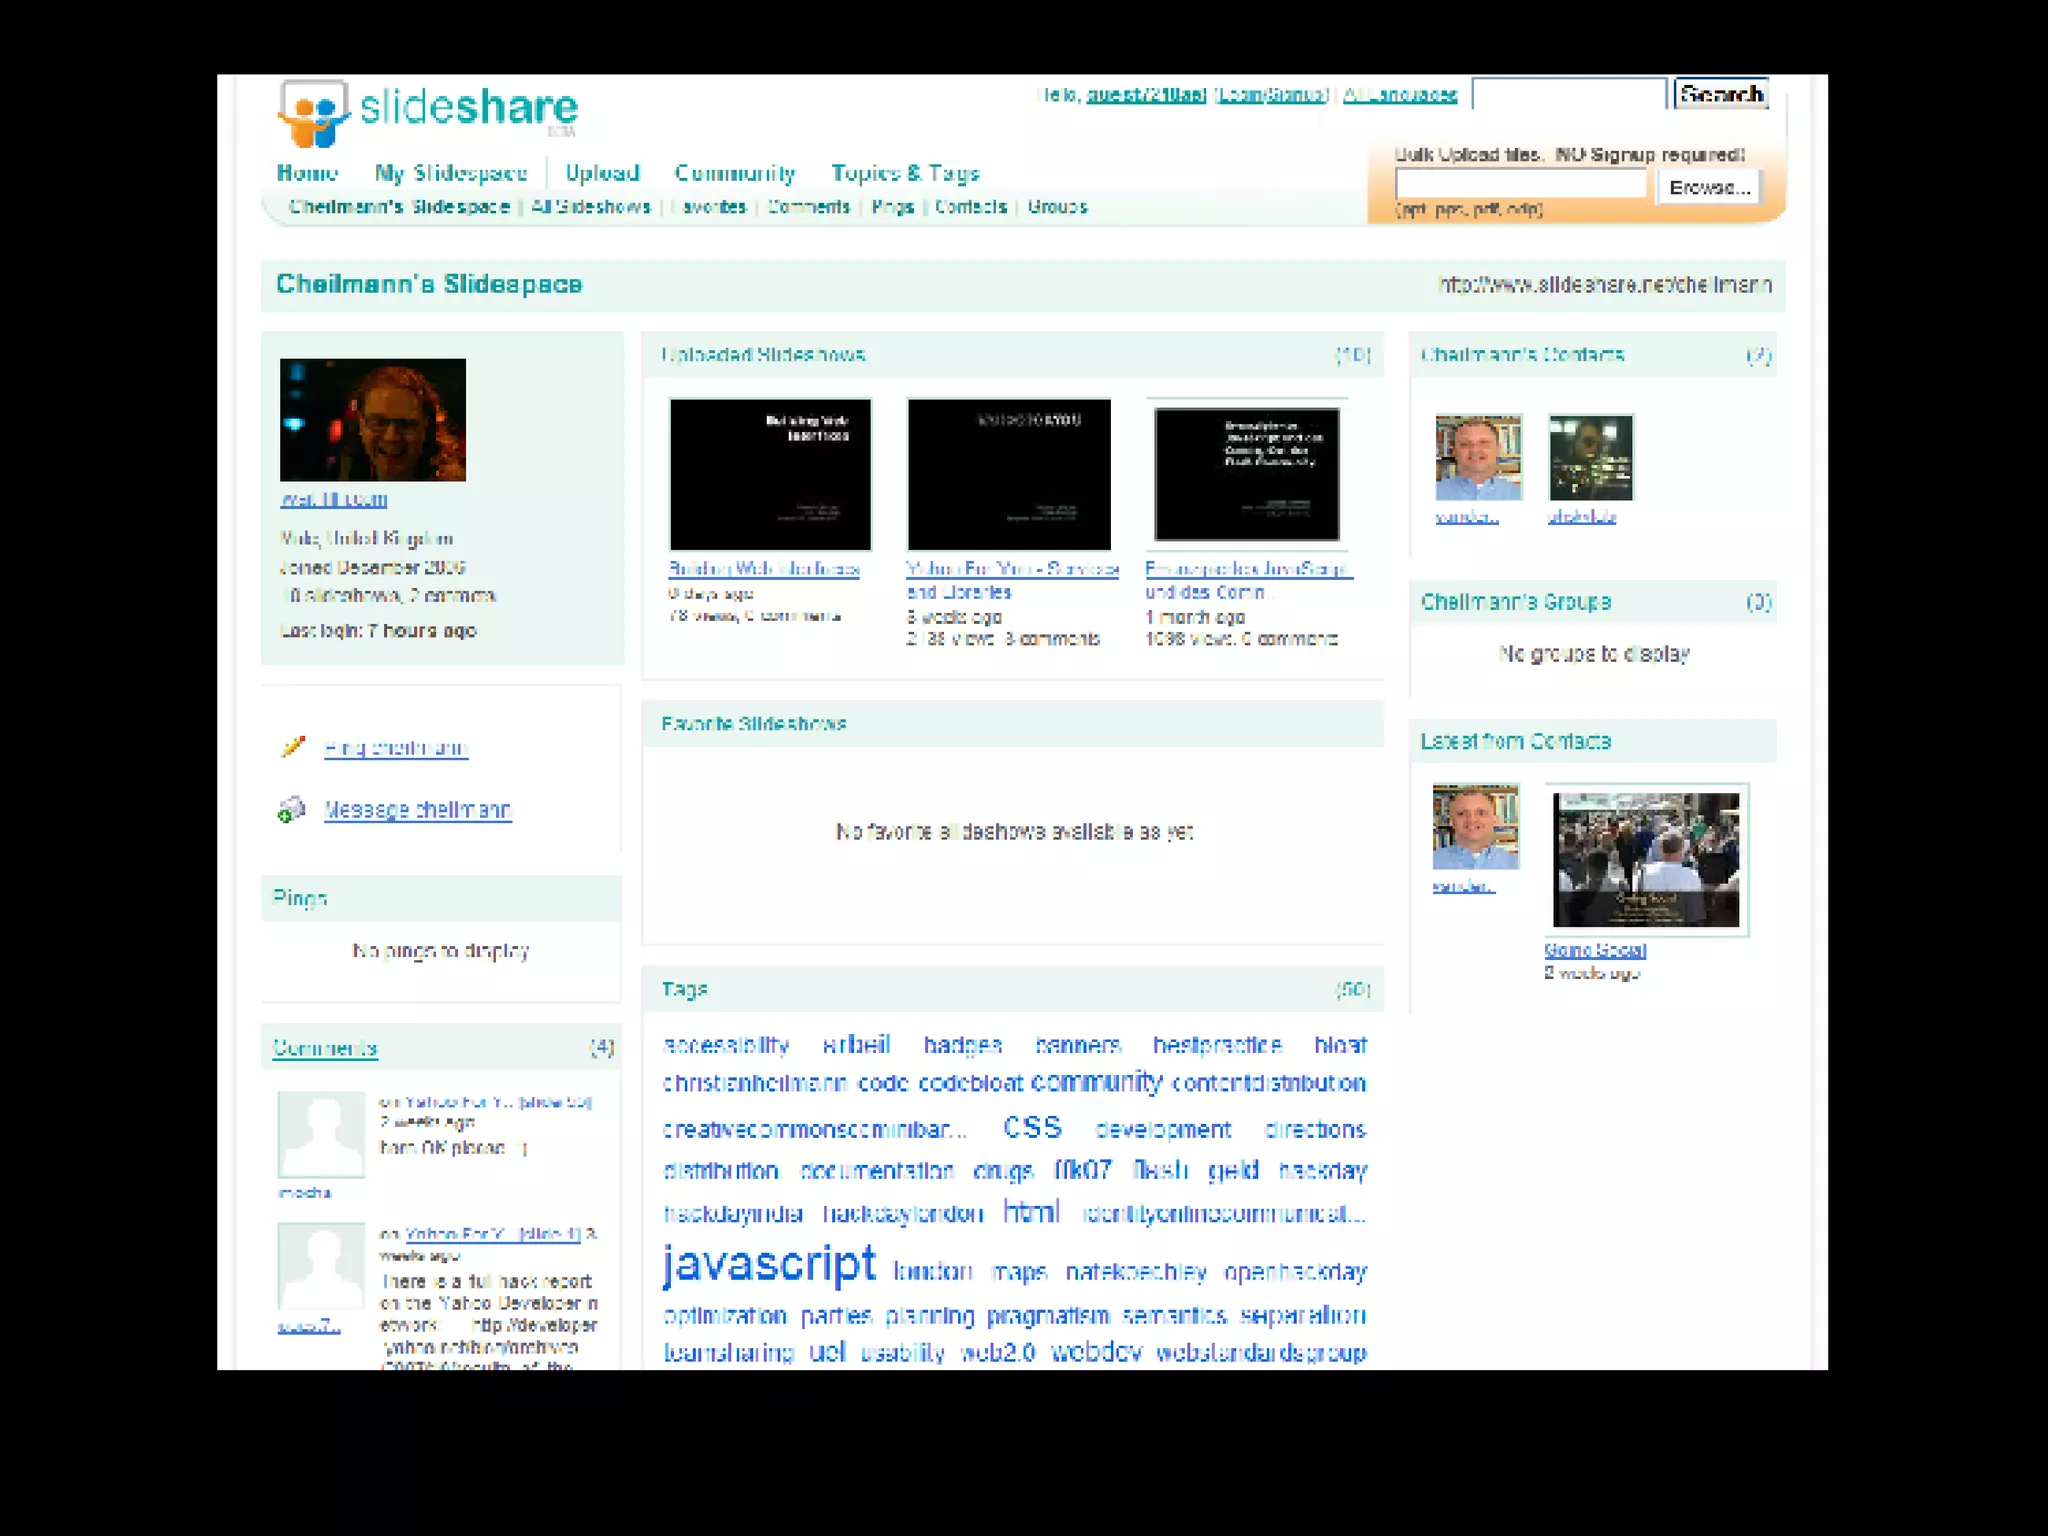The width and height of the screenshot is (2048, 1536).
Task: Open first contact's avatar in Contacts panel
Action: [x=1478, y=458]
